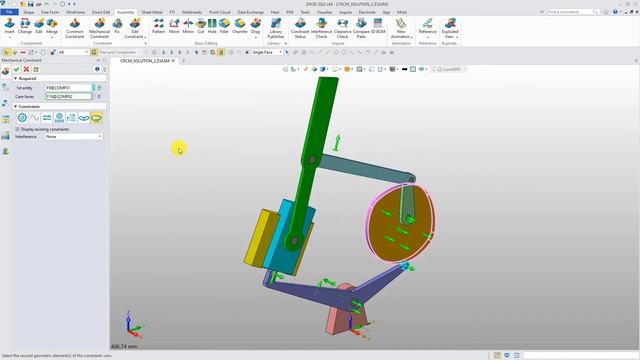Expand the Drag dropdown arrow
Viewport: 640px width, 360px height.
click(256, 38)
